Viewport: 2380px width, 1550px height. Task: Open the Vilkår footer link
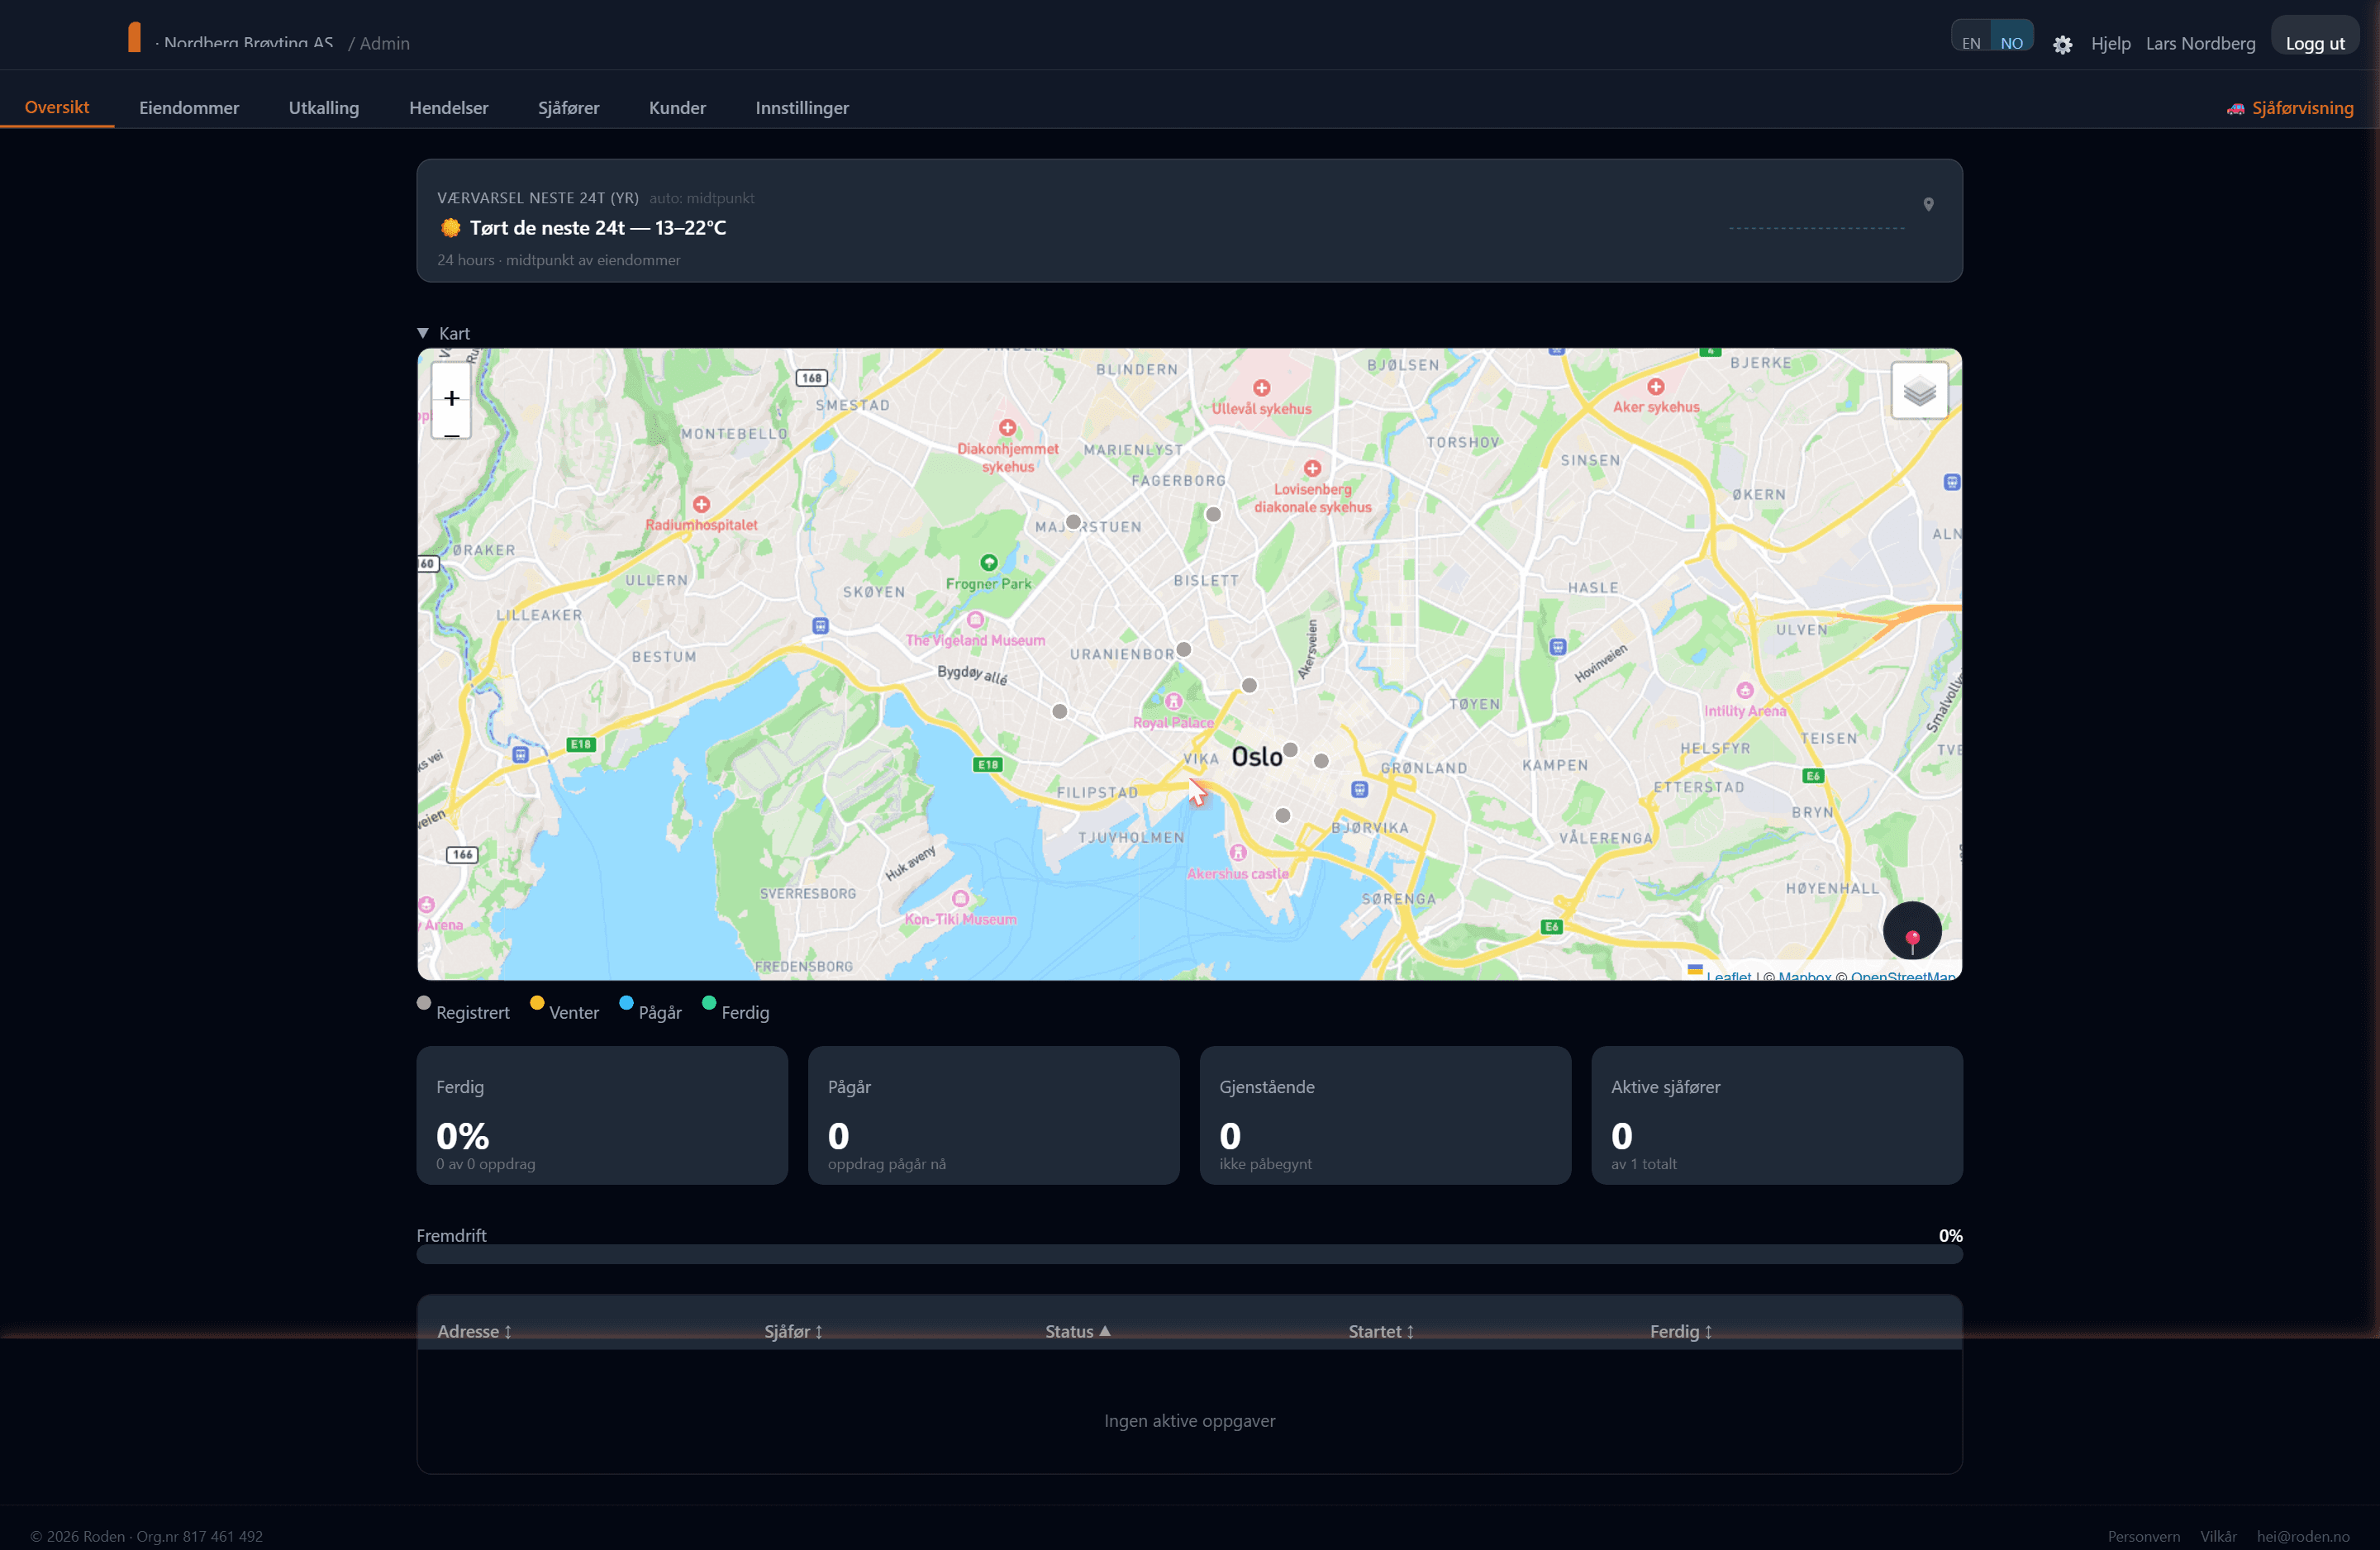[2218, 1536]
